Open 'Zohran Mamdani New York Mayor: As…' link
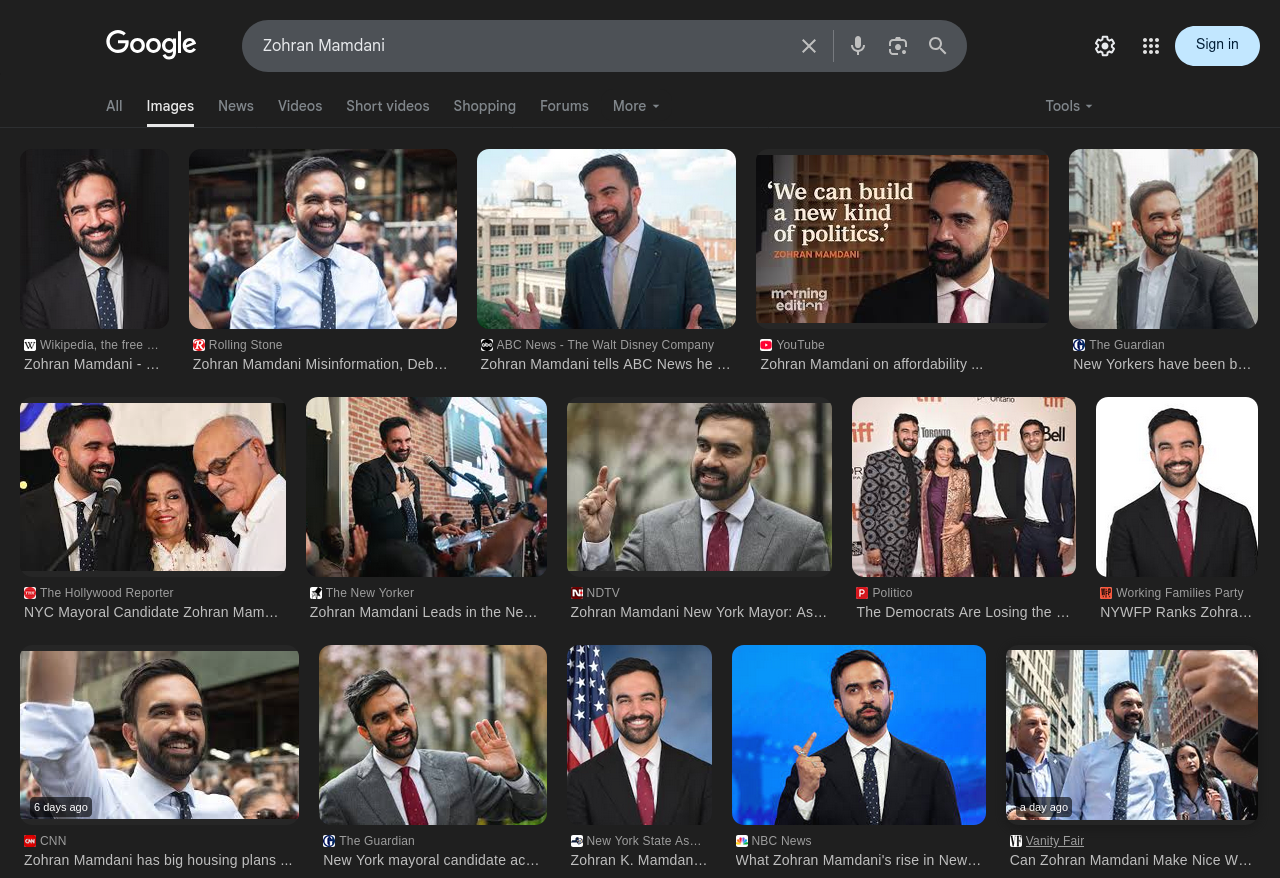This screenshot has height=878, width=1280. click(699, 612)
